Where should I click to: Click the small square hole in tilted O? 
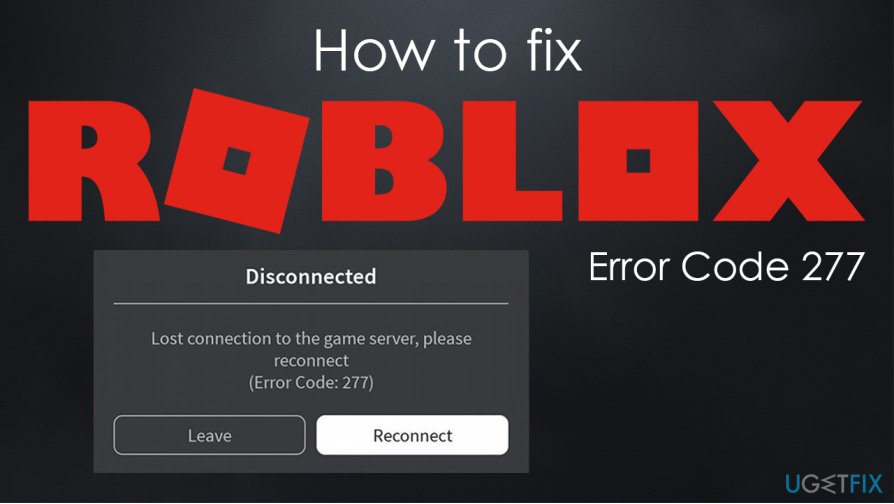(x=237, y=160)
